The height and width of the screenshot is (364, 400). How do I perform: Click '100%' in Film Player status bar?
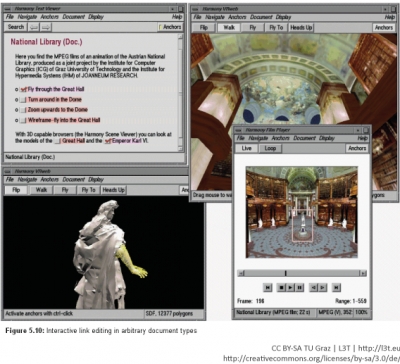361,313
